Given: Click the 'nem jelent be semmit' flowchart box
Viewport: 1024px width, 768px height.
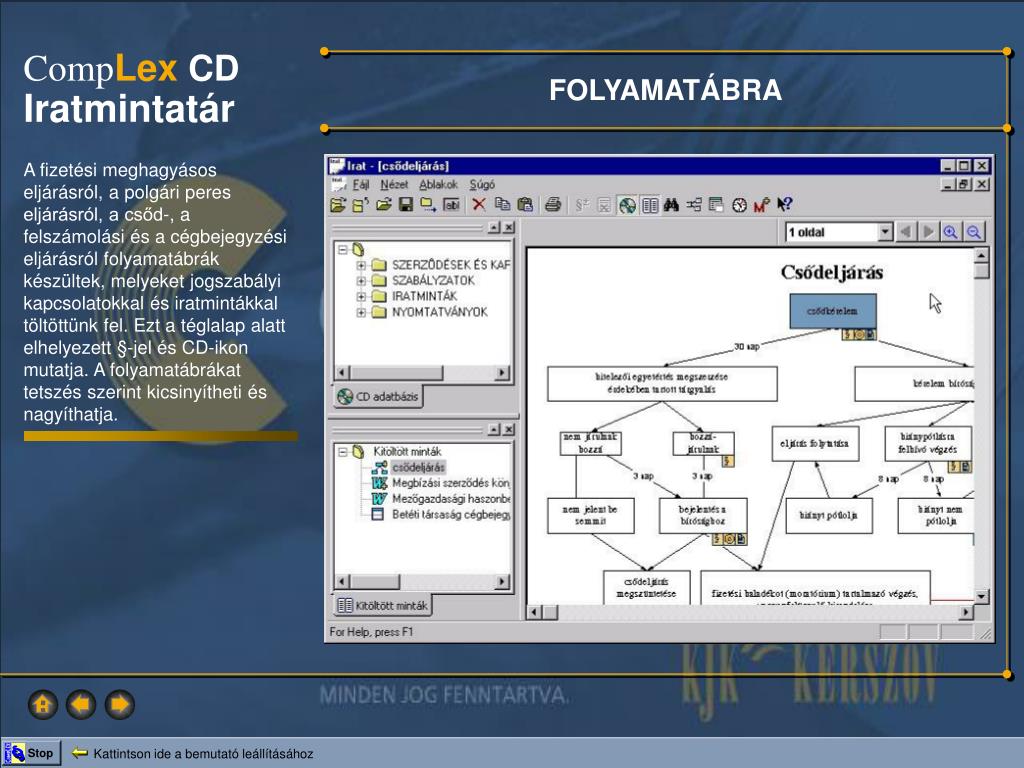Looking at the screenshot, I should pos(590,516).
